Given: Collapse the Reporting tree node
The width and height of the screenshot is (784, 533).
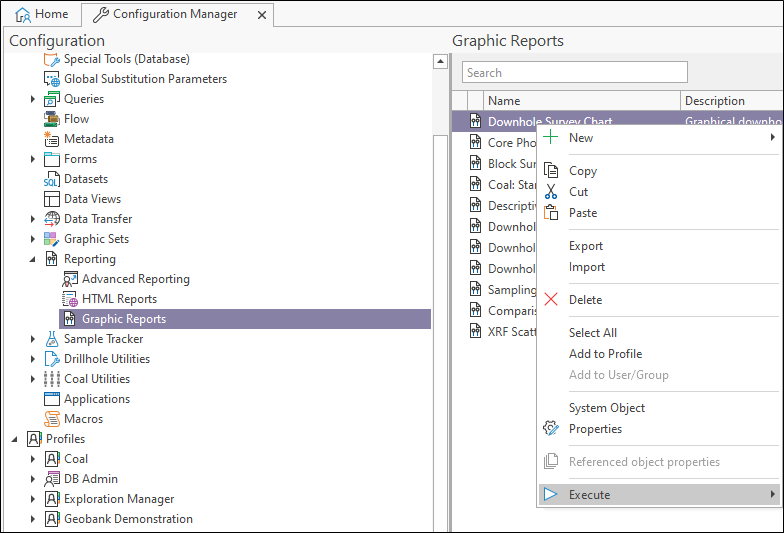Looking at the screenshot, I should 33,259.
